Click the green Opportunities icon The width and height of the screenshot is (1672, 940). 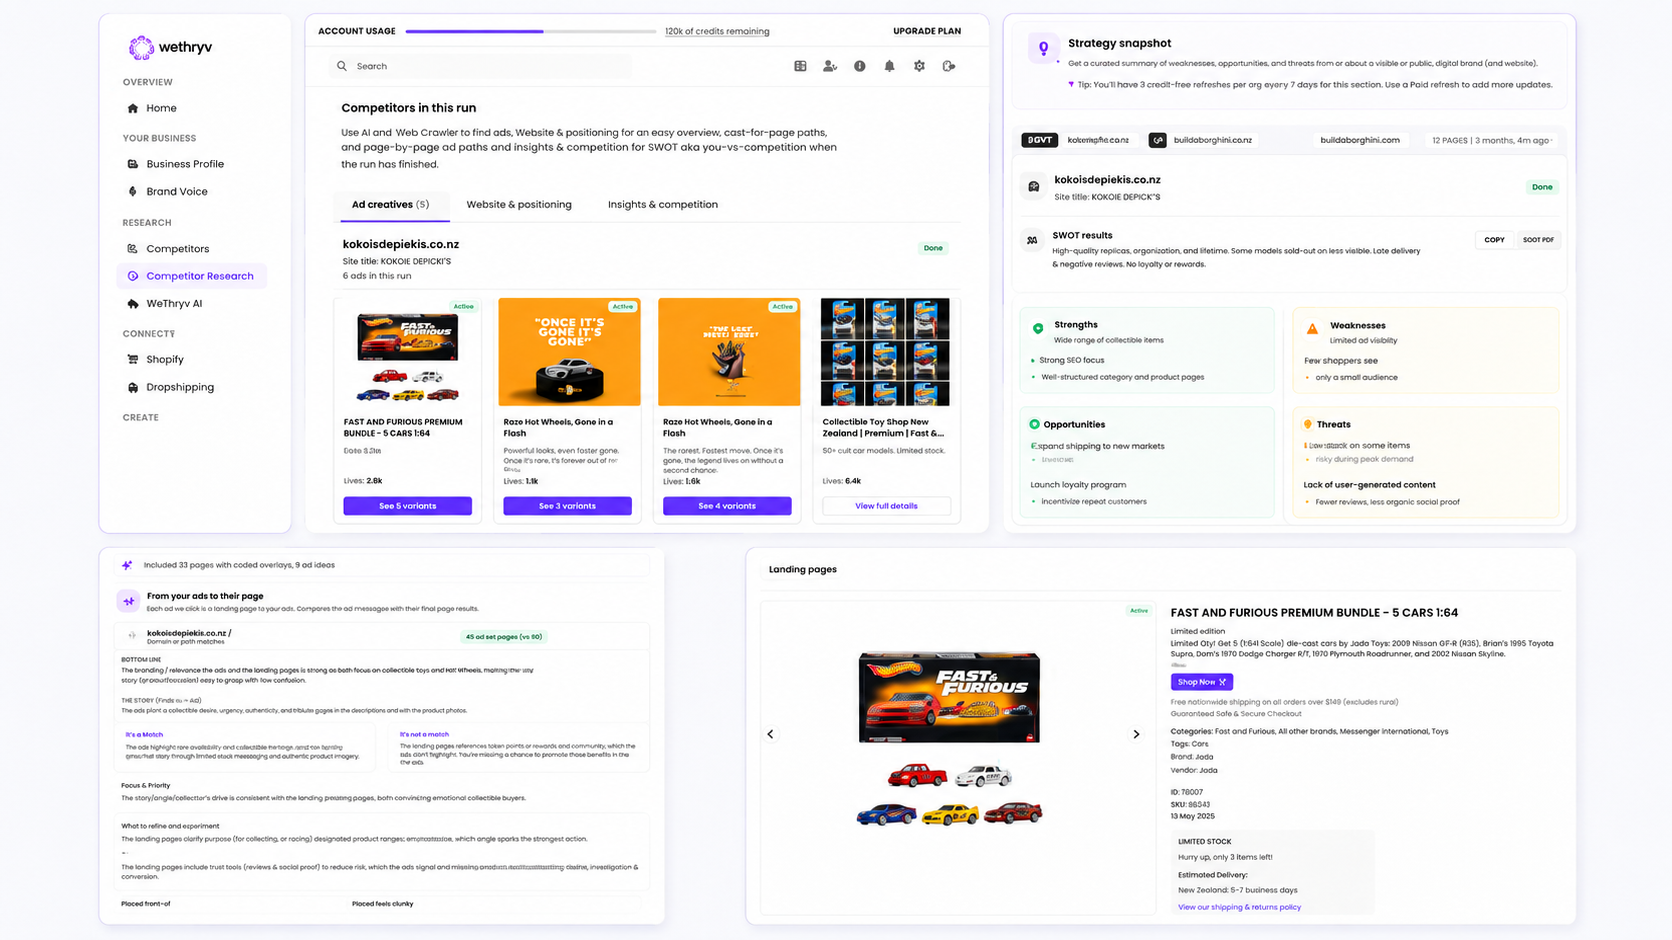pos(1034,424)
